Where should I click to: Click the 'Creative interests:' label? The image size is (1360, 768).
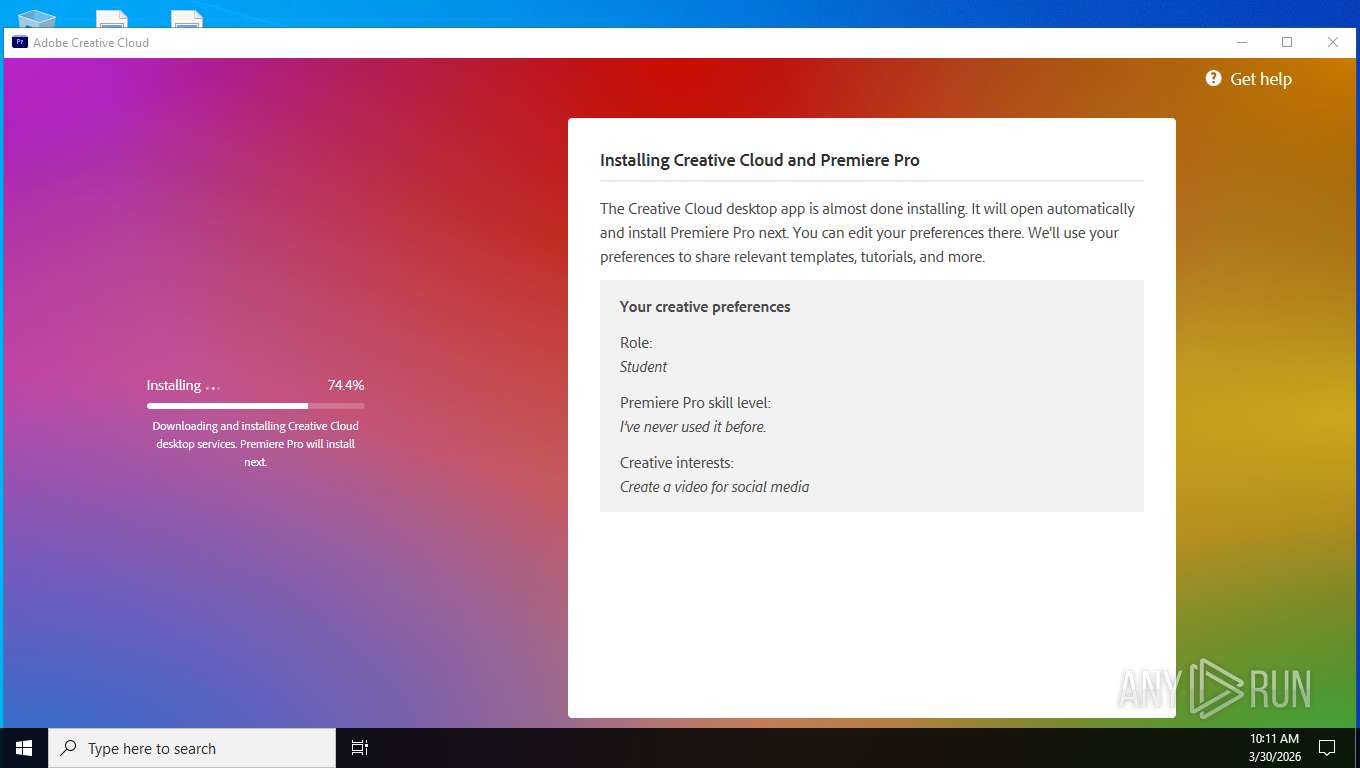[676, 463]
